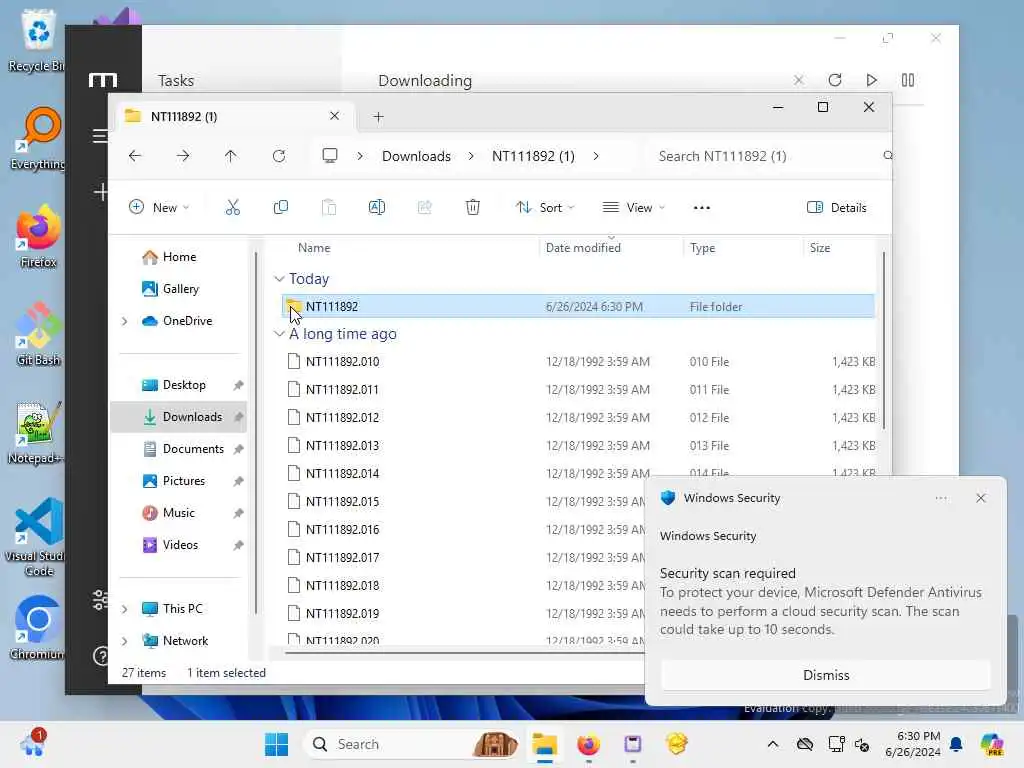1024x768 pixels.
Task: Click the chevron before Downloads breadcrumb
Action: (360, 156)
